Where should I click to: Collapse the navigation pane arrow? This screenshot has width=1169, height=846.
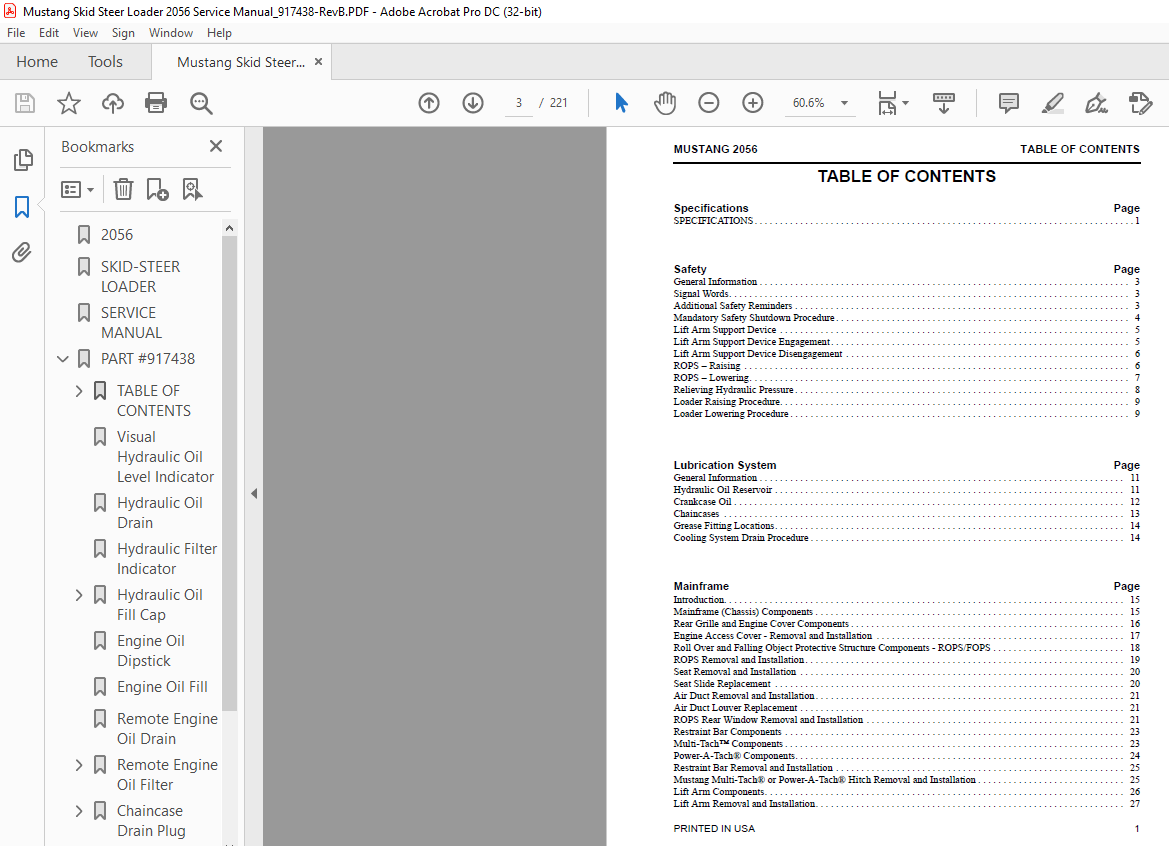pyautogui.click(x=254, y=493)
